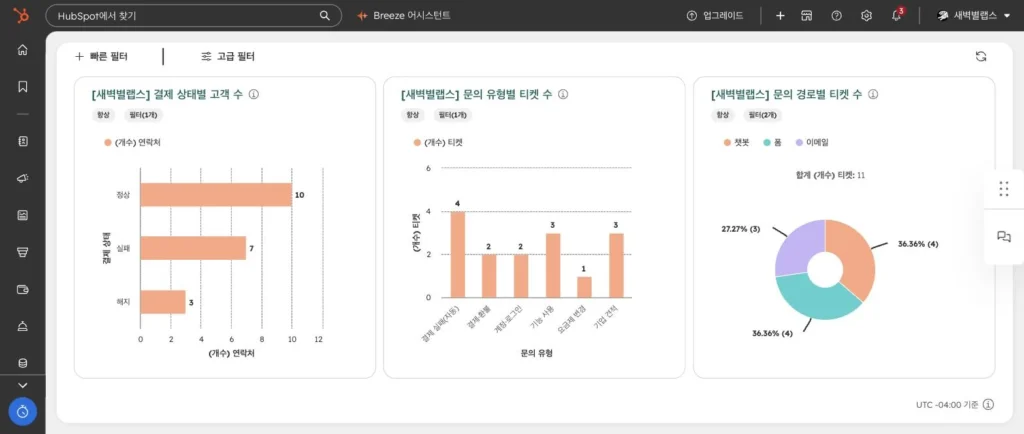This screenshot has width=1024, height=434.
Task: Click 필터(2개) tag in 문의 경로별 card
Action: 762,115
